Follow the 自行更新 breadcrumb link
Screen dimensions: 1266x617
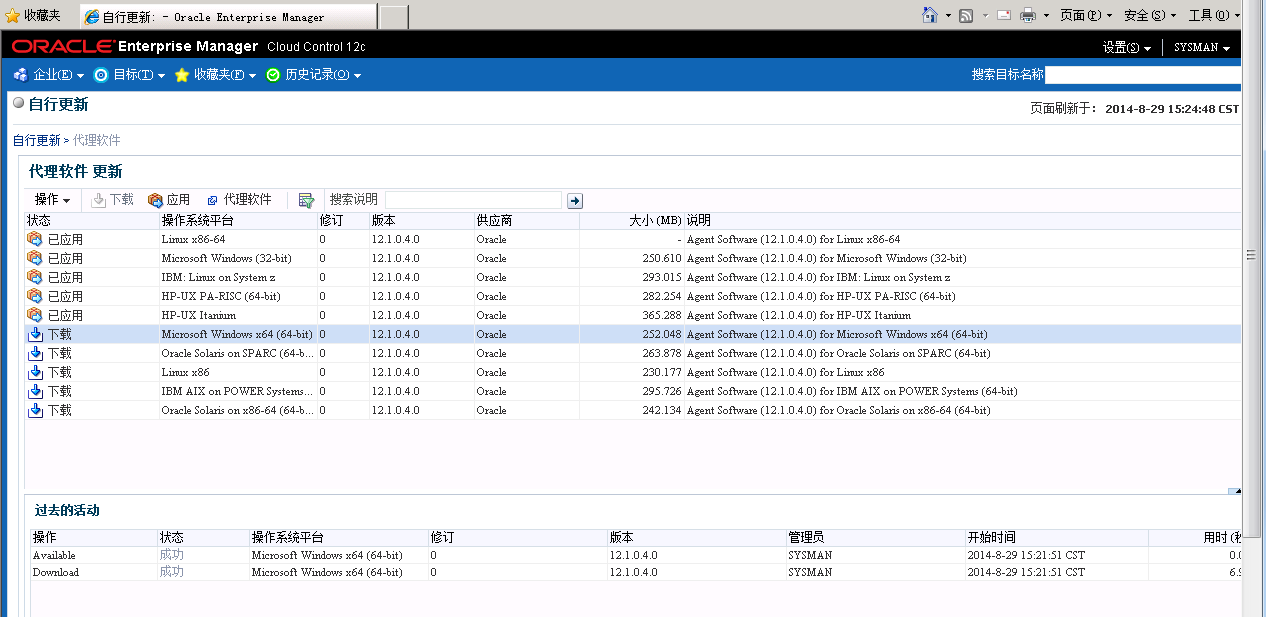coord(36,140)
